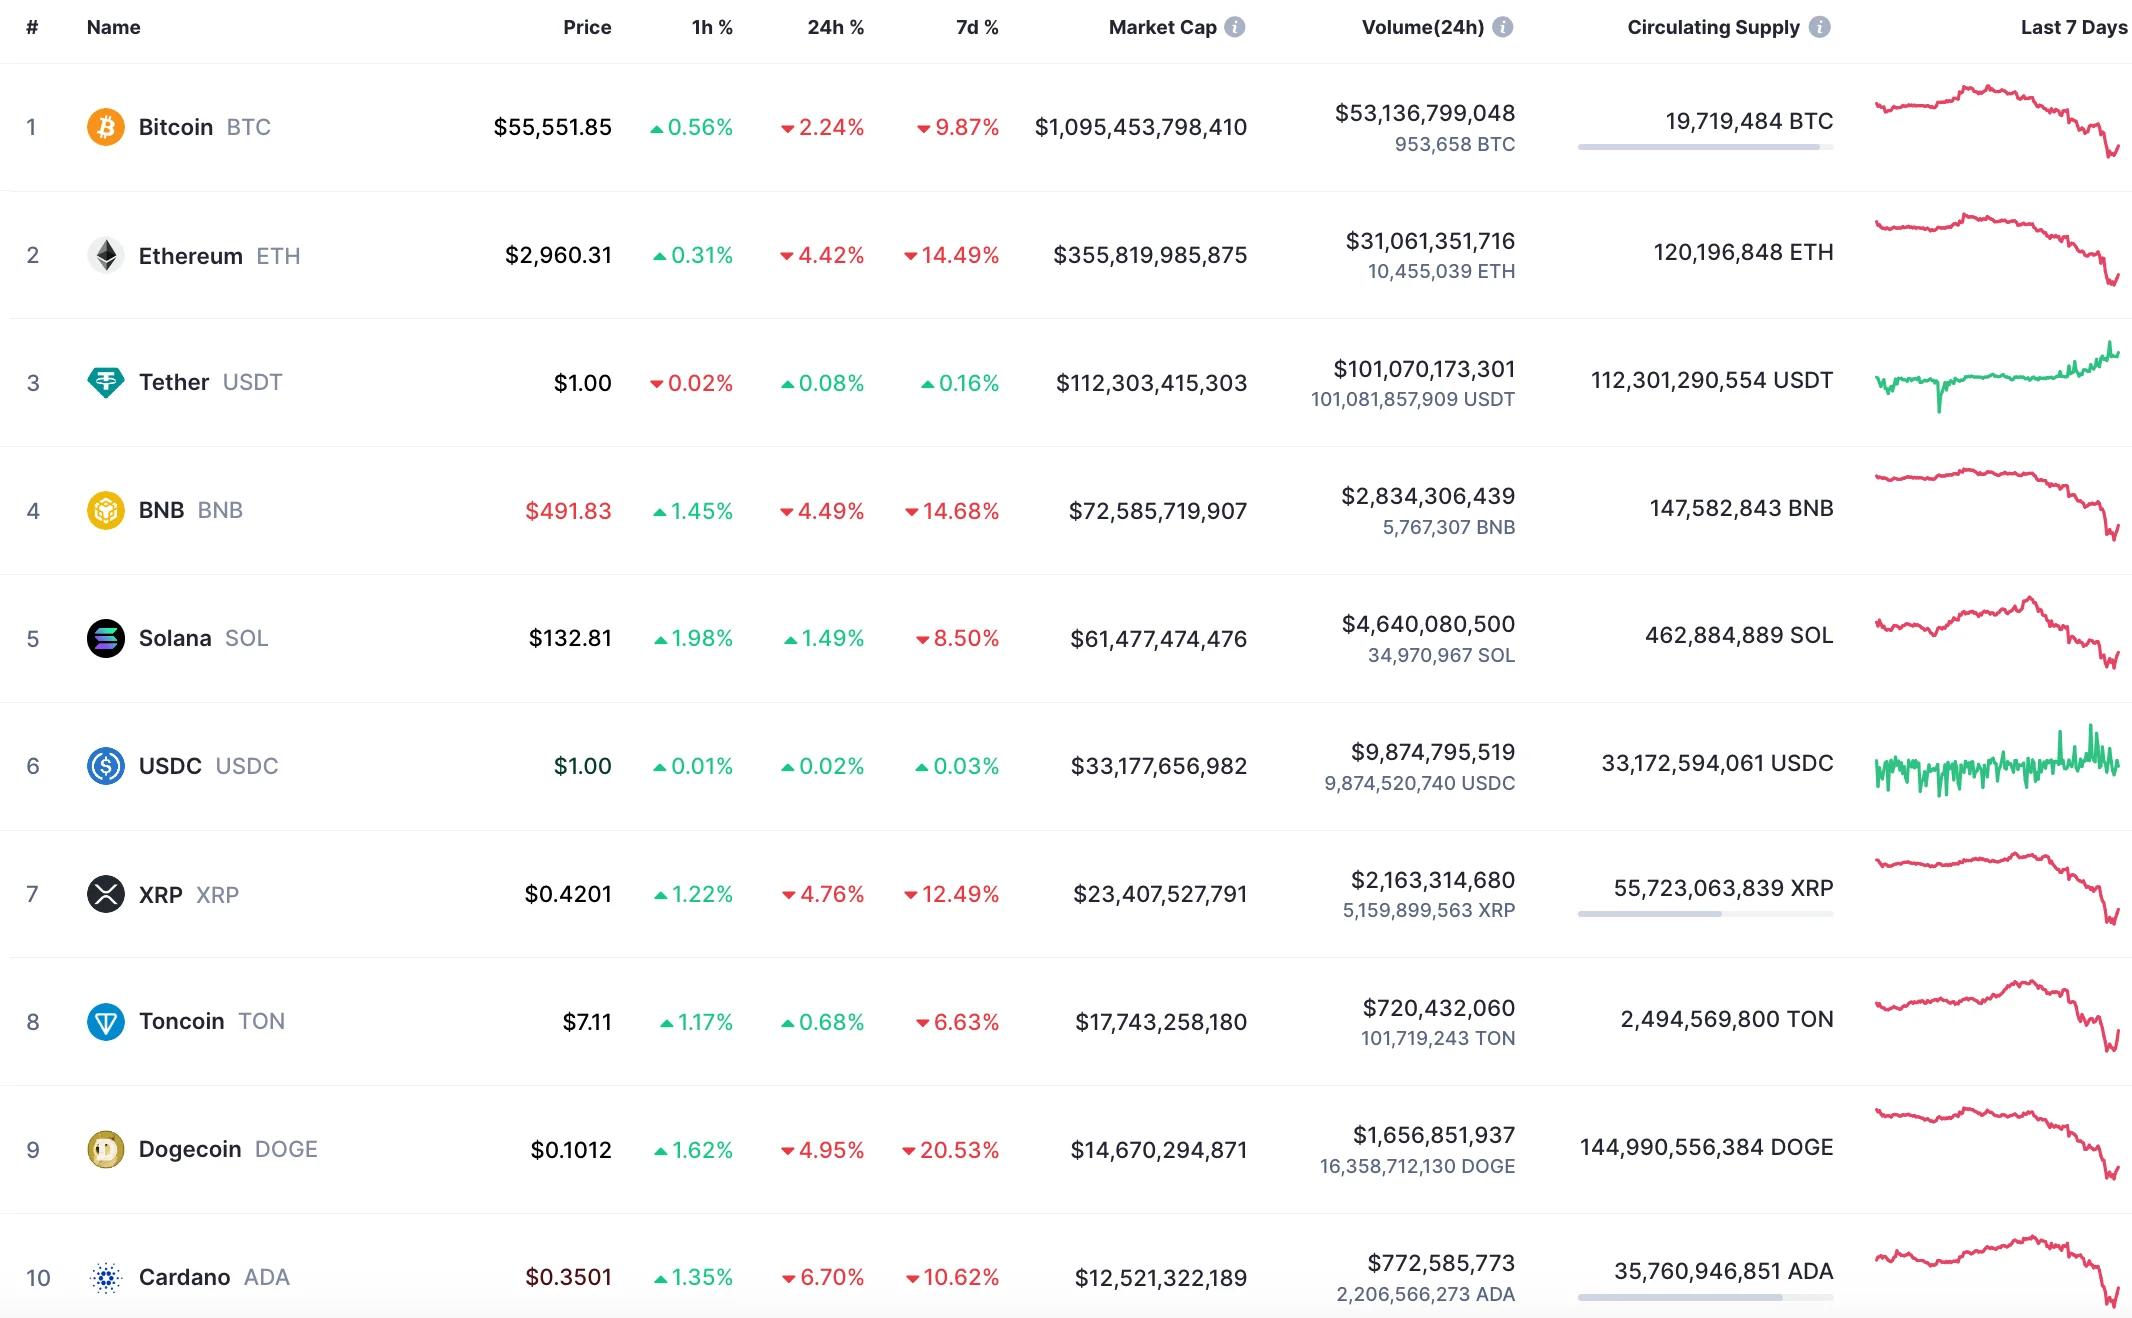Sort by Name column header
This screenshot has width=2132, height=1318.
click(x=113, y=27)
